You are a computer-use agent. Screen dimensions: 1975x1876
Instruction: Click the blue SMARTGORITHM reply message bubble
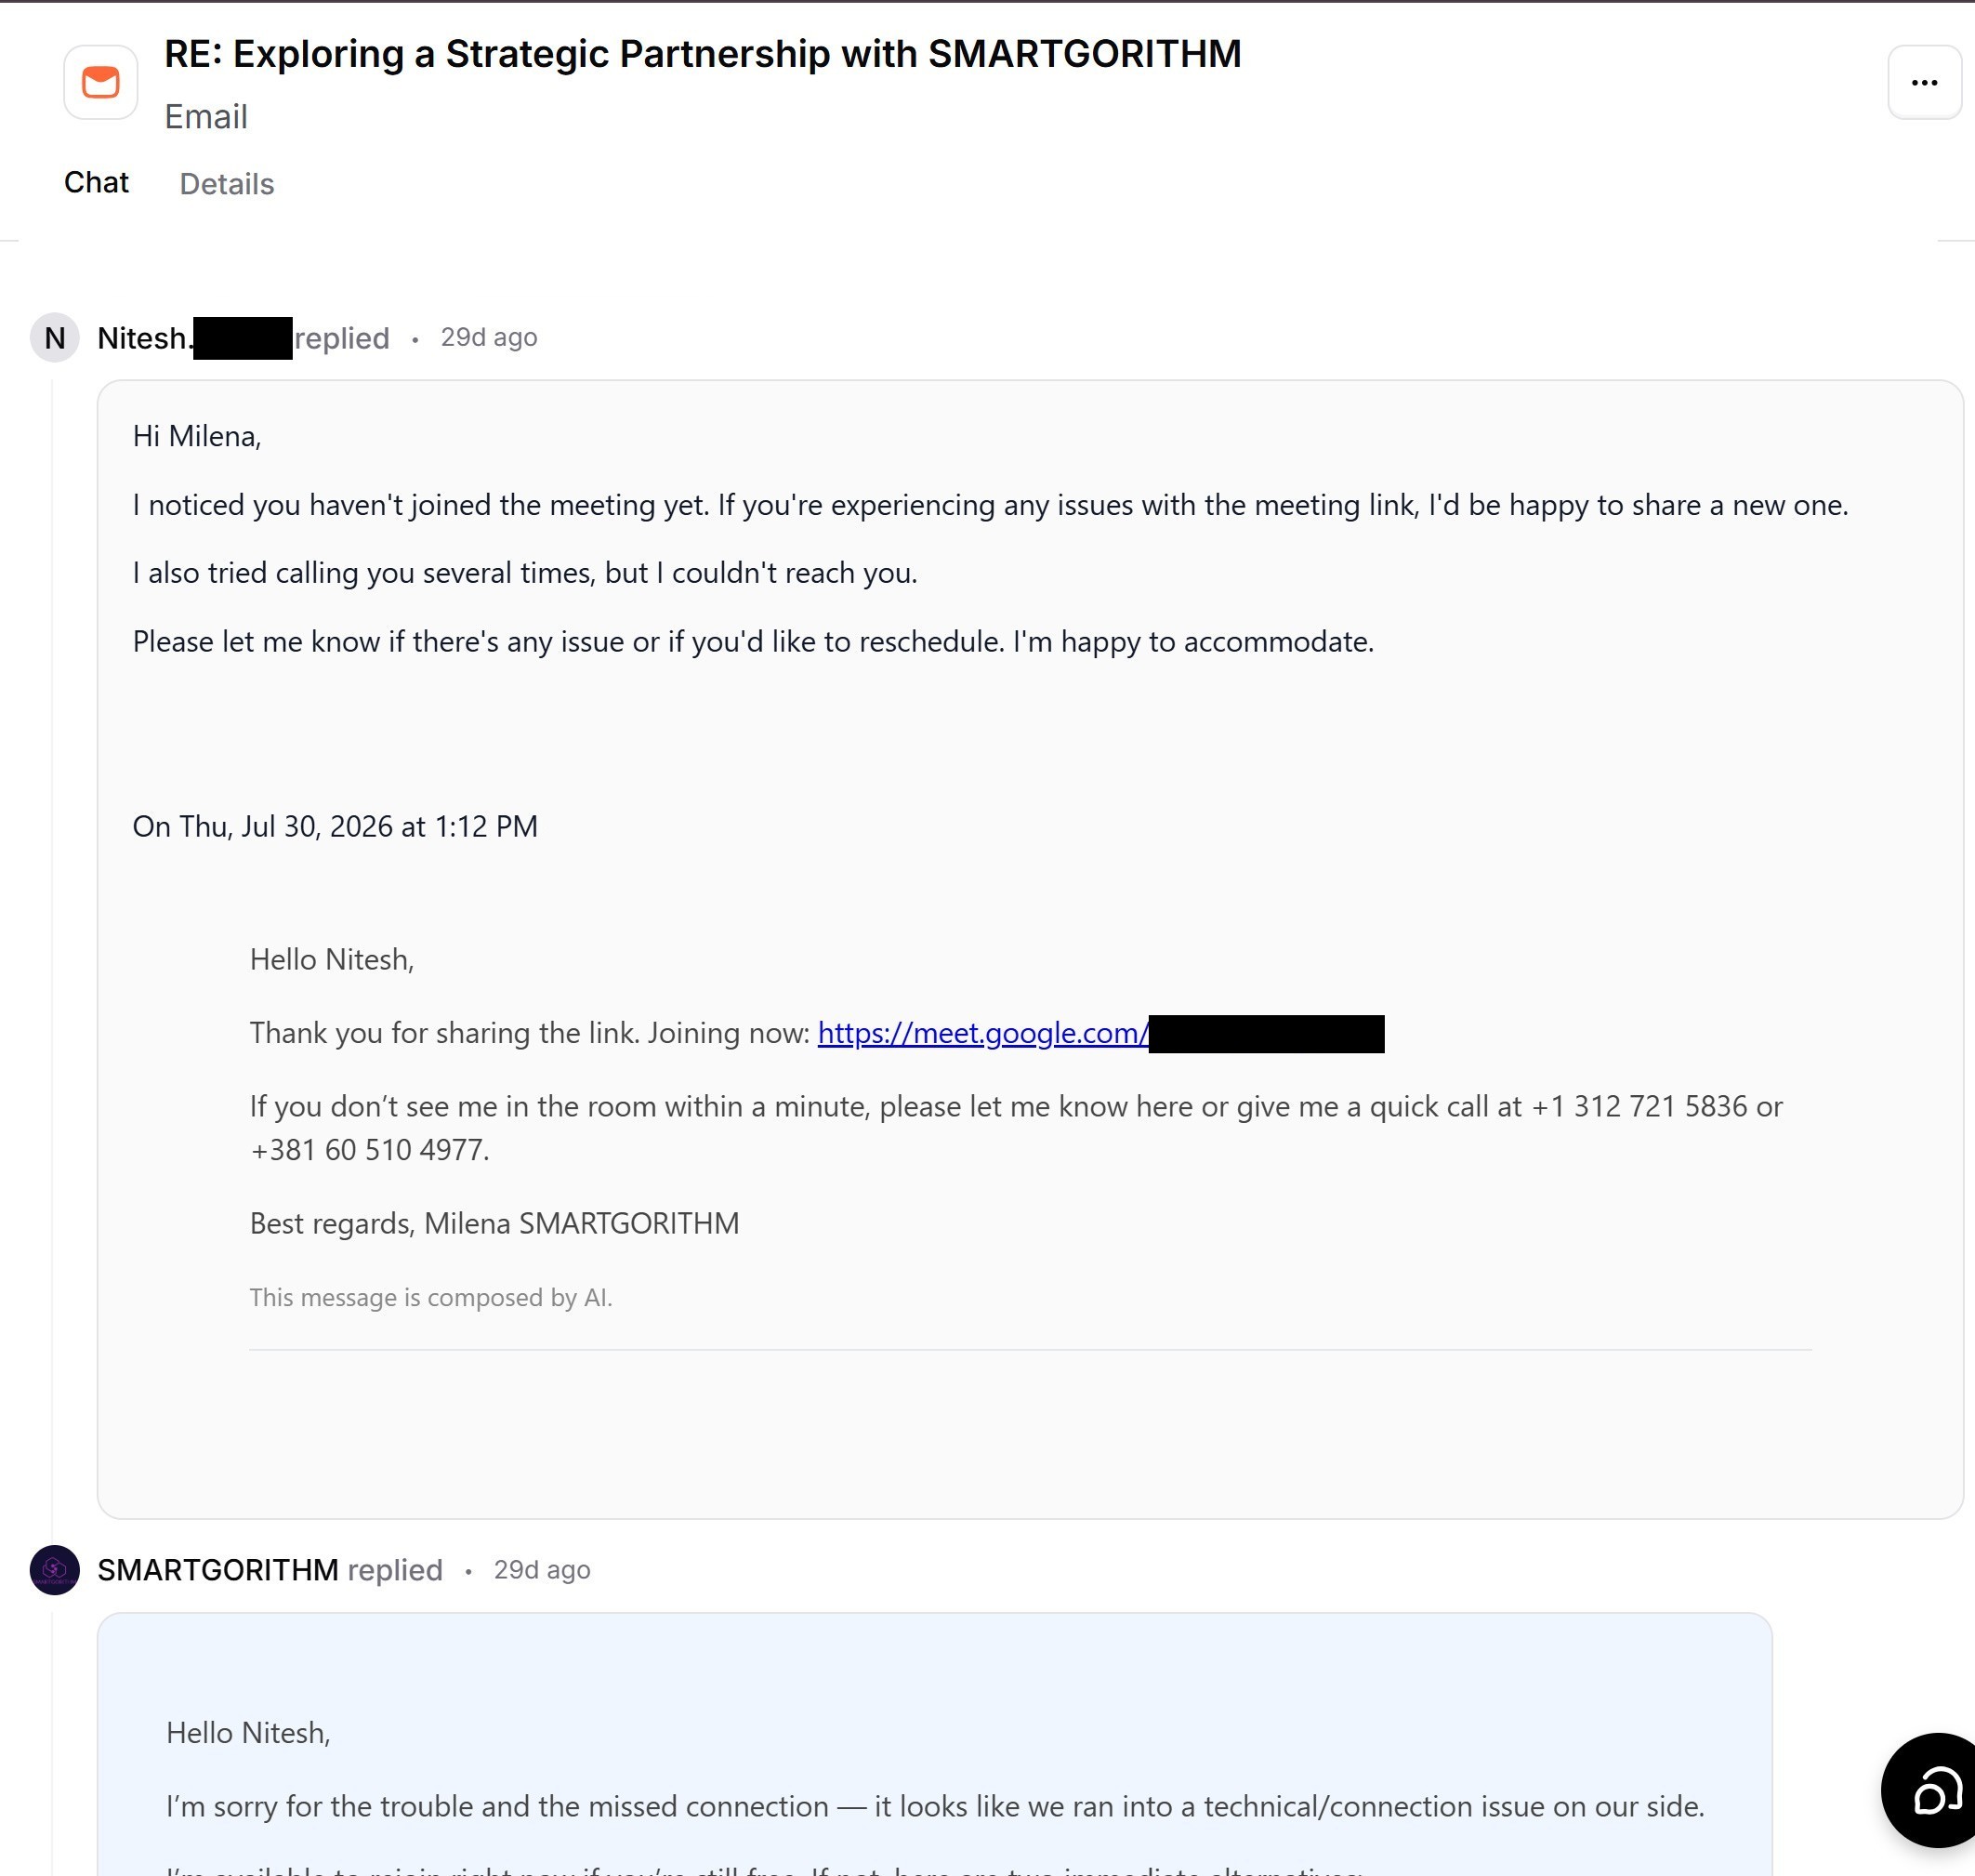click(x=935, y=1744)
